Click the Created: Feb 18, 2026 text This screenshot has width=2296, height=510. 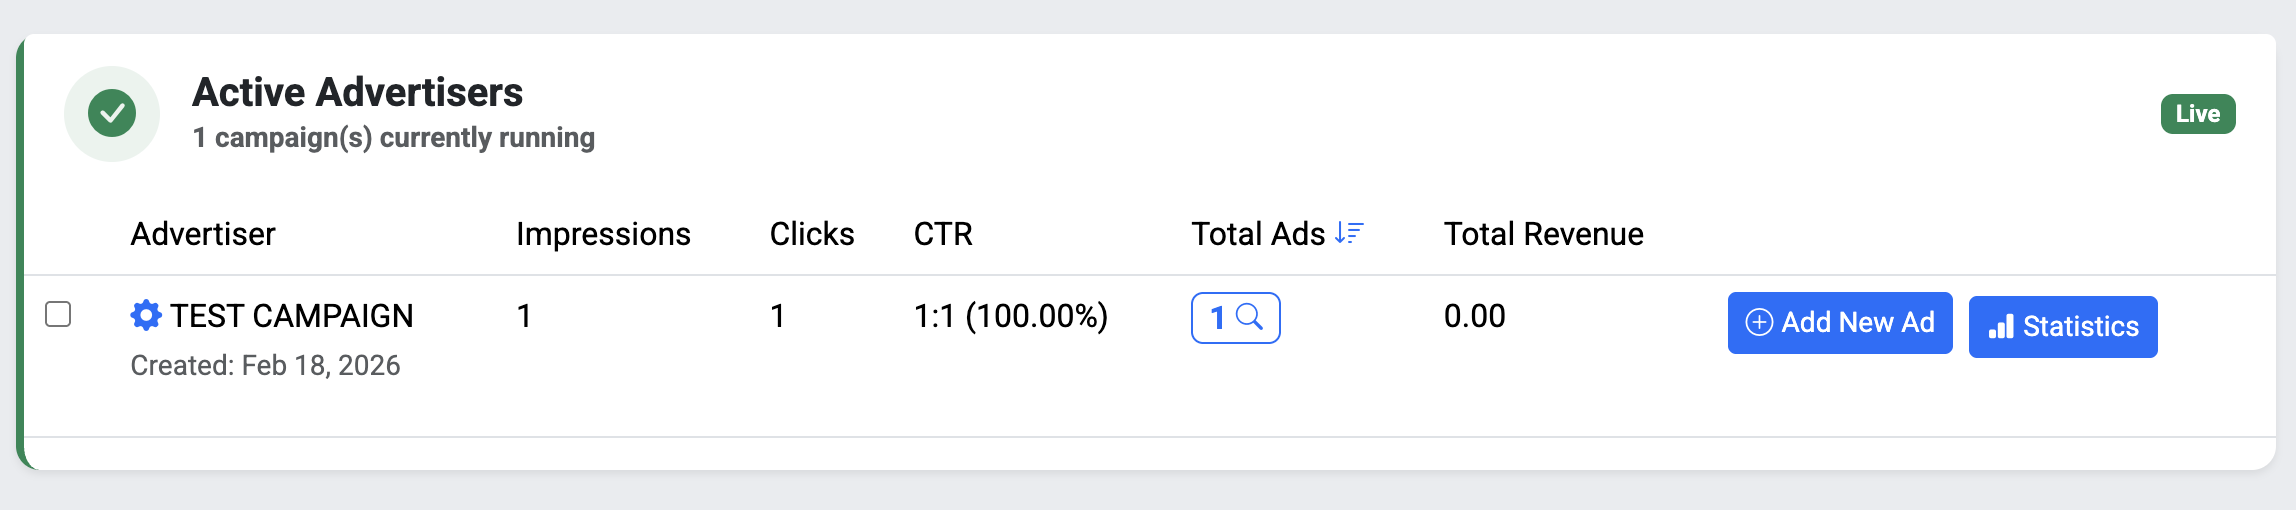click(265, 366)
